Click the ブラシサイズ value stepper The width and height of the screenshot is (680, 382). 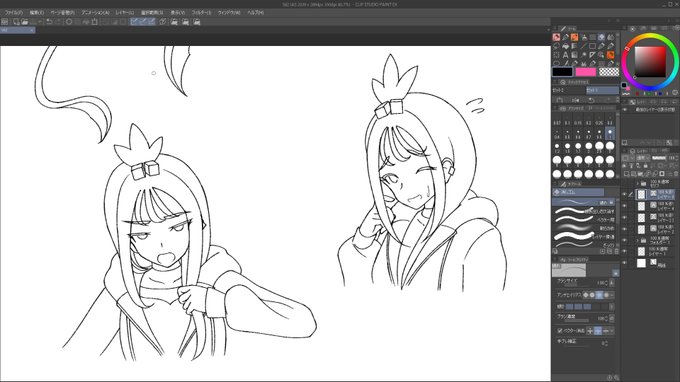pyautogui.click(x=605, y=283)
